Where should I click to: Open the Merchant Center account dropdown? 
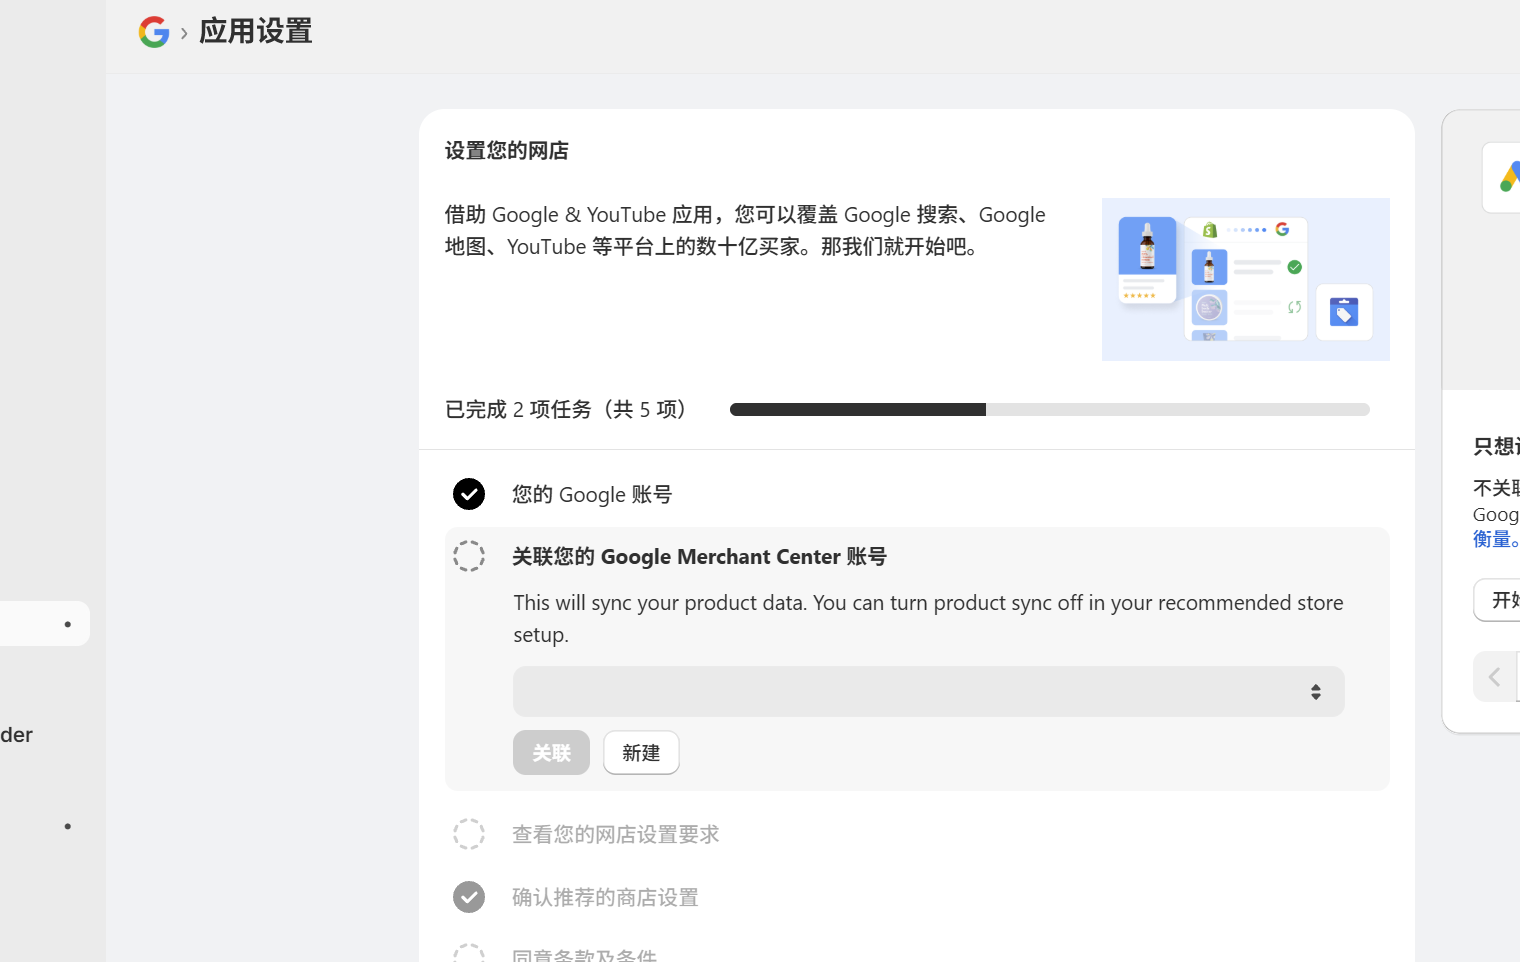coord(929,692)
